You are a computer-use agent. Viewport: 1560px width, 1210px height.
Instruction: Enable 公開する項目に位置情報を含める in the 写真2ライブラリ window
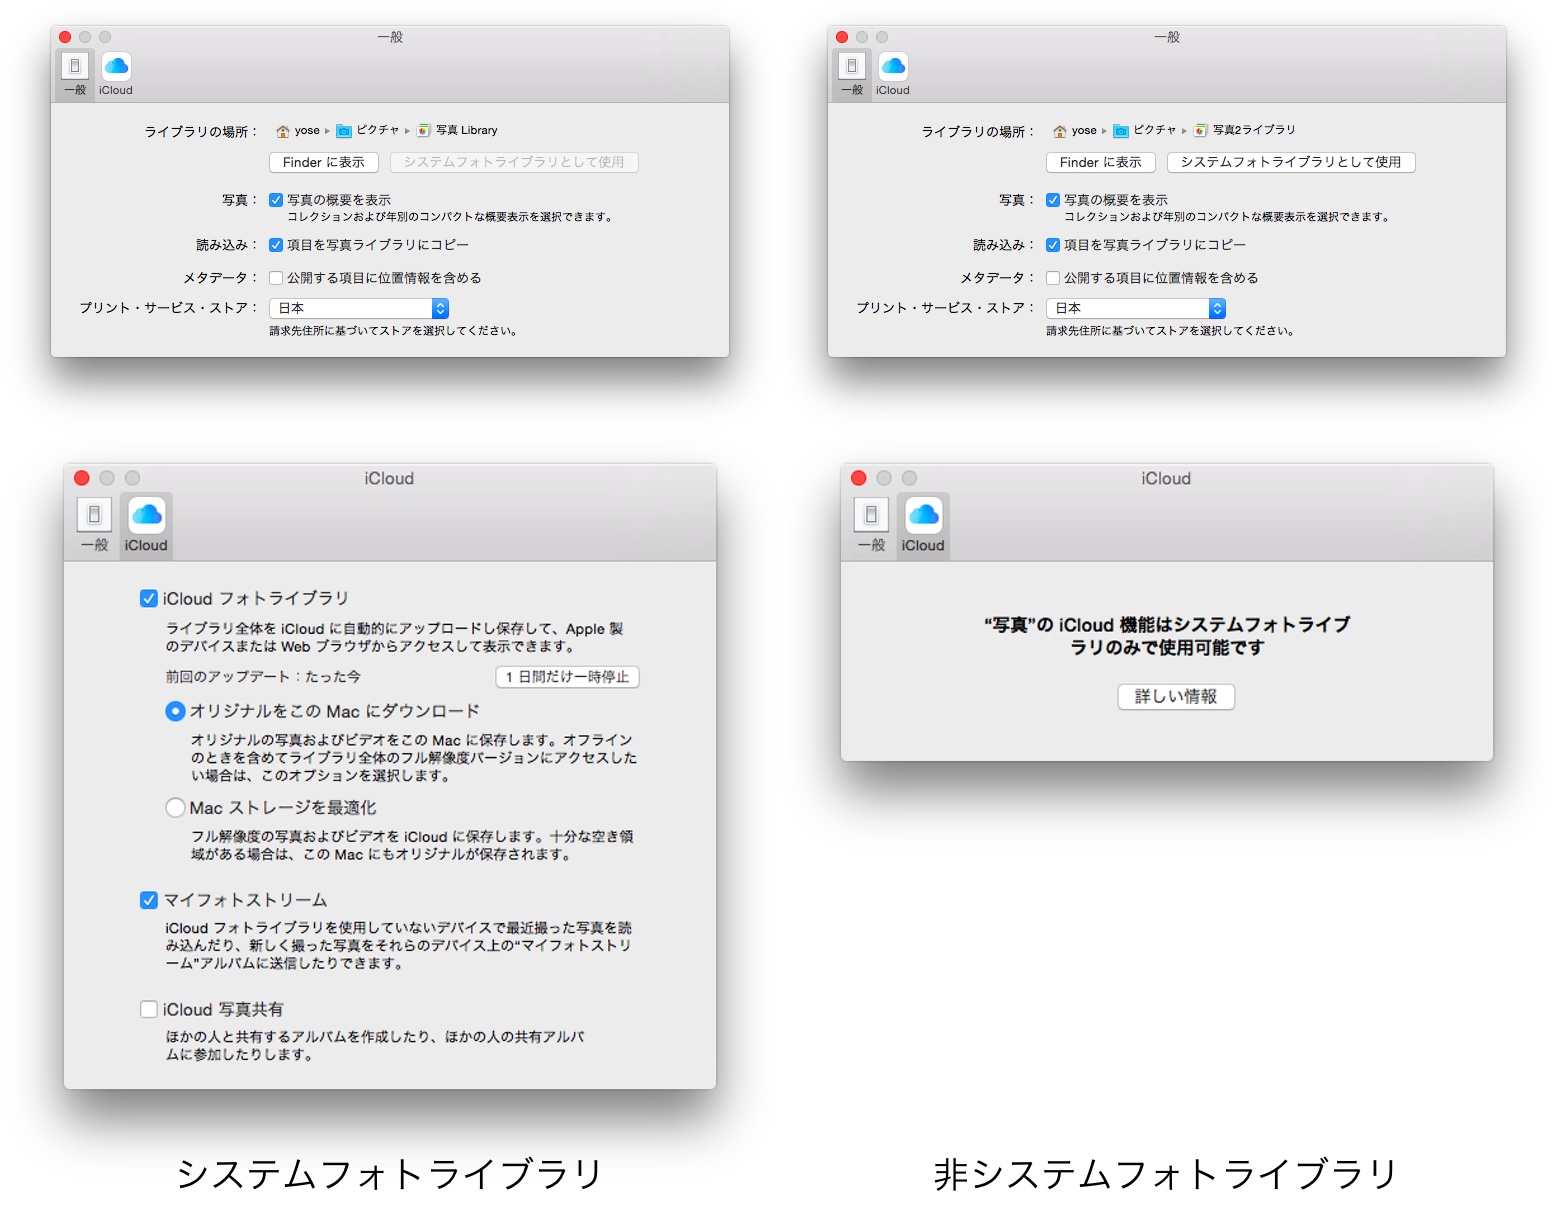tap(1053, 278)
